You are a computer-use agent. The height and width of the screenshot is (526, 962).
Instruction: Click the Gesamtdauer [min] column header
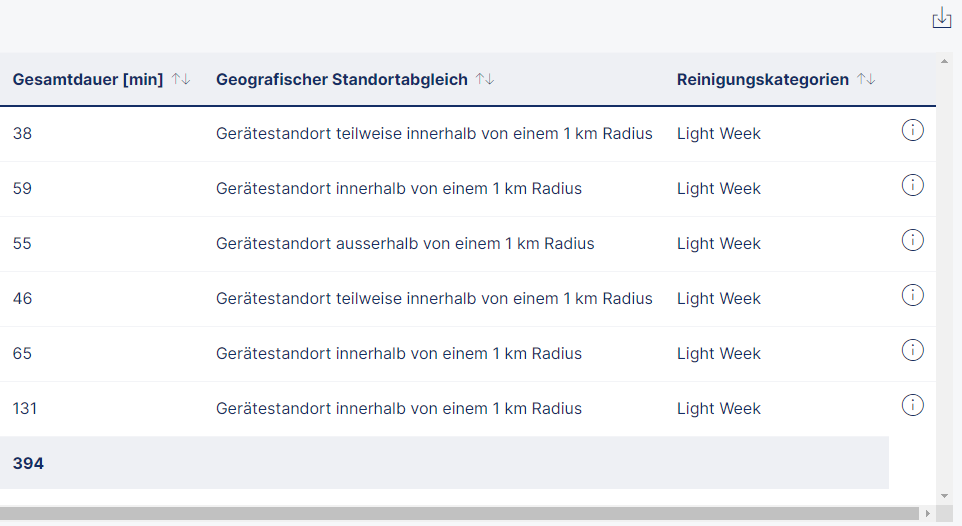88,79
